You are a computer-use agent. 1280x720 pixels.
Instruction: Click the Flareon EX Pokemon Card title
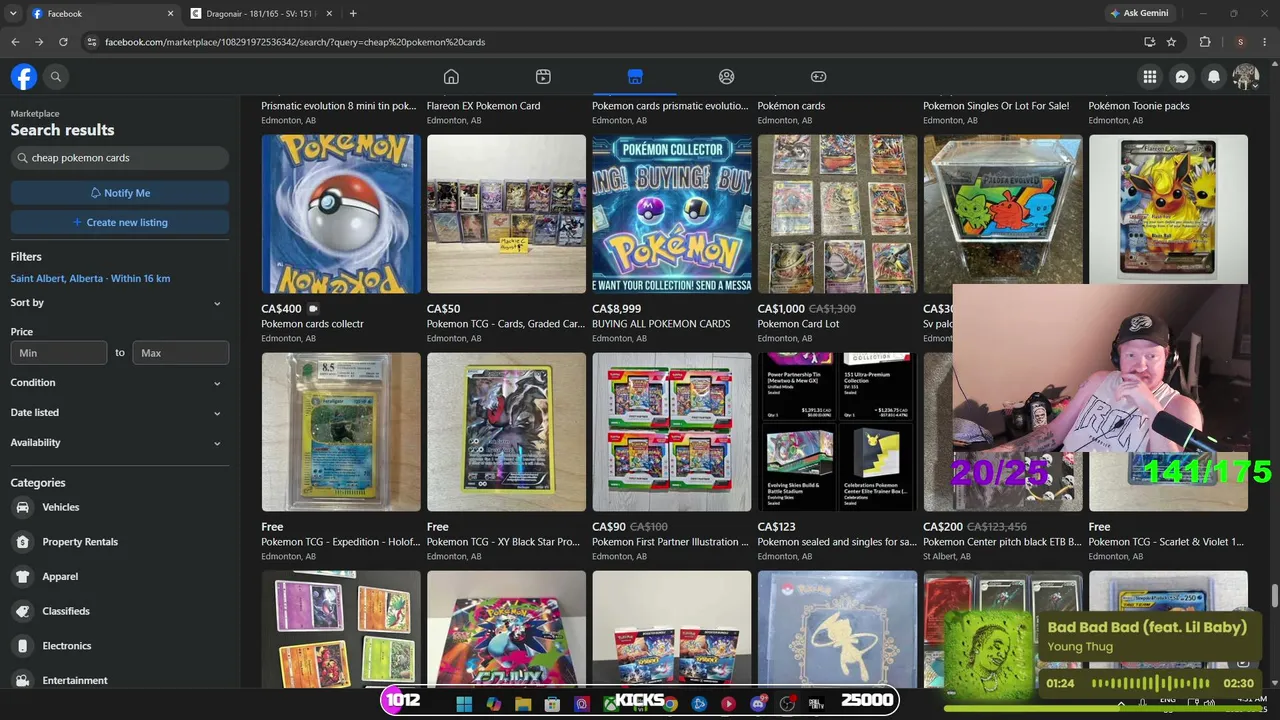483,106
